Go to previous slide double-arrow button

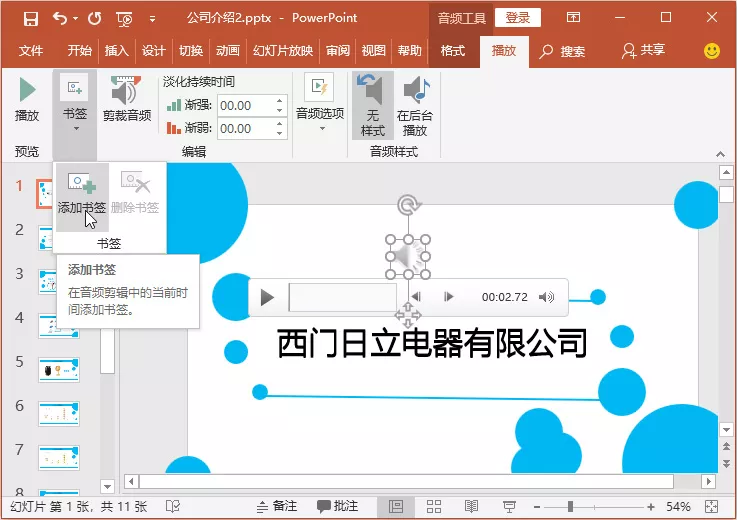point(726,446)
